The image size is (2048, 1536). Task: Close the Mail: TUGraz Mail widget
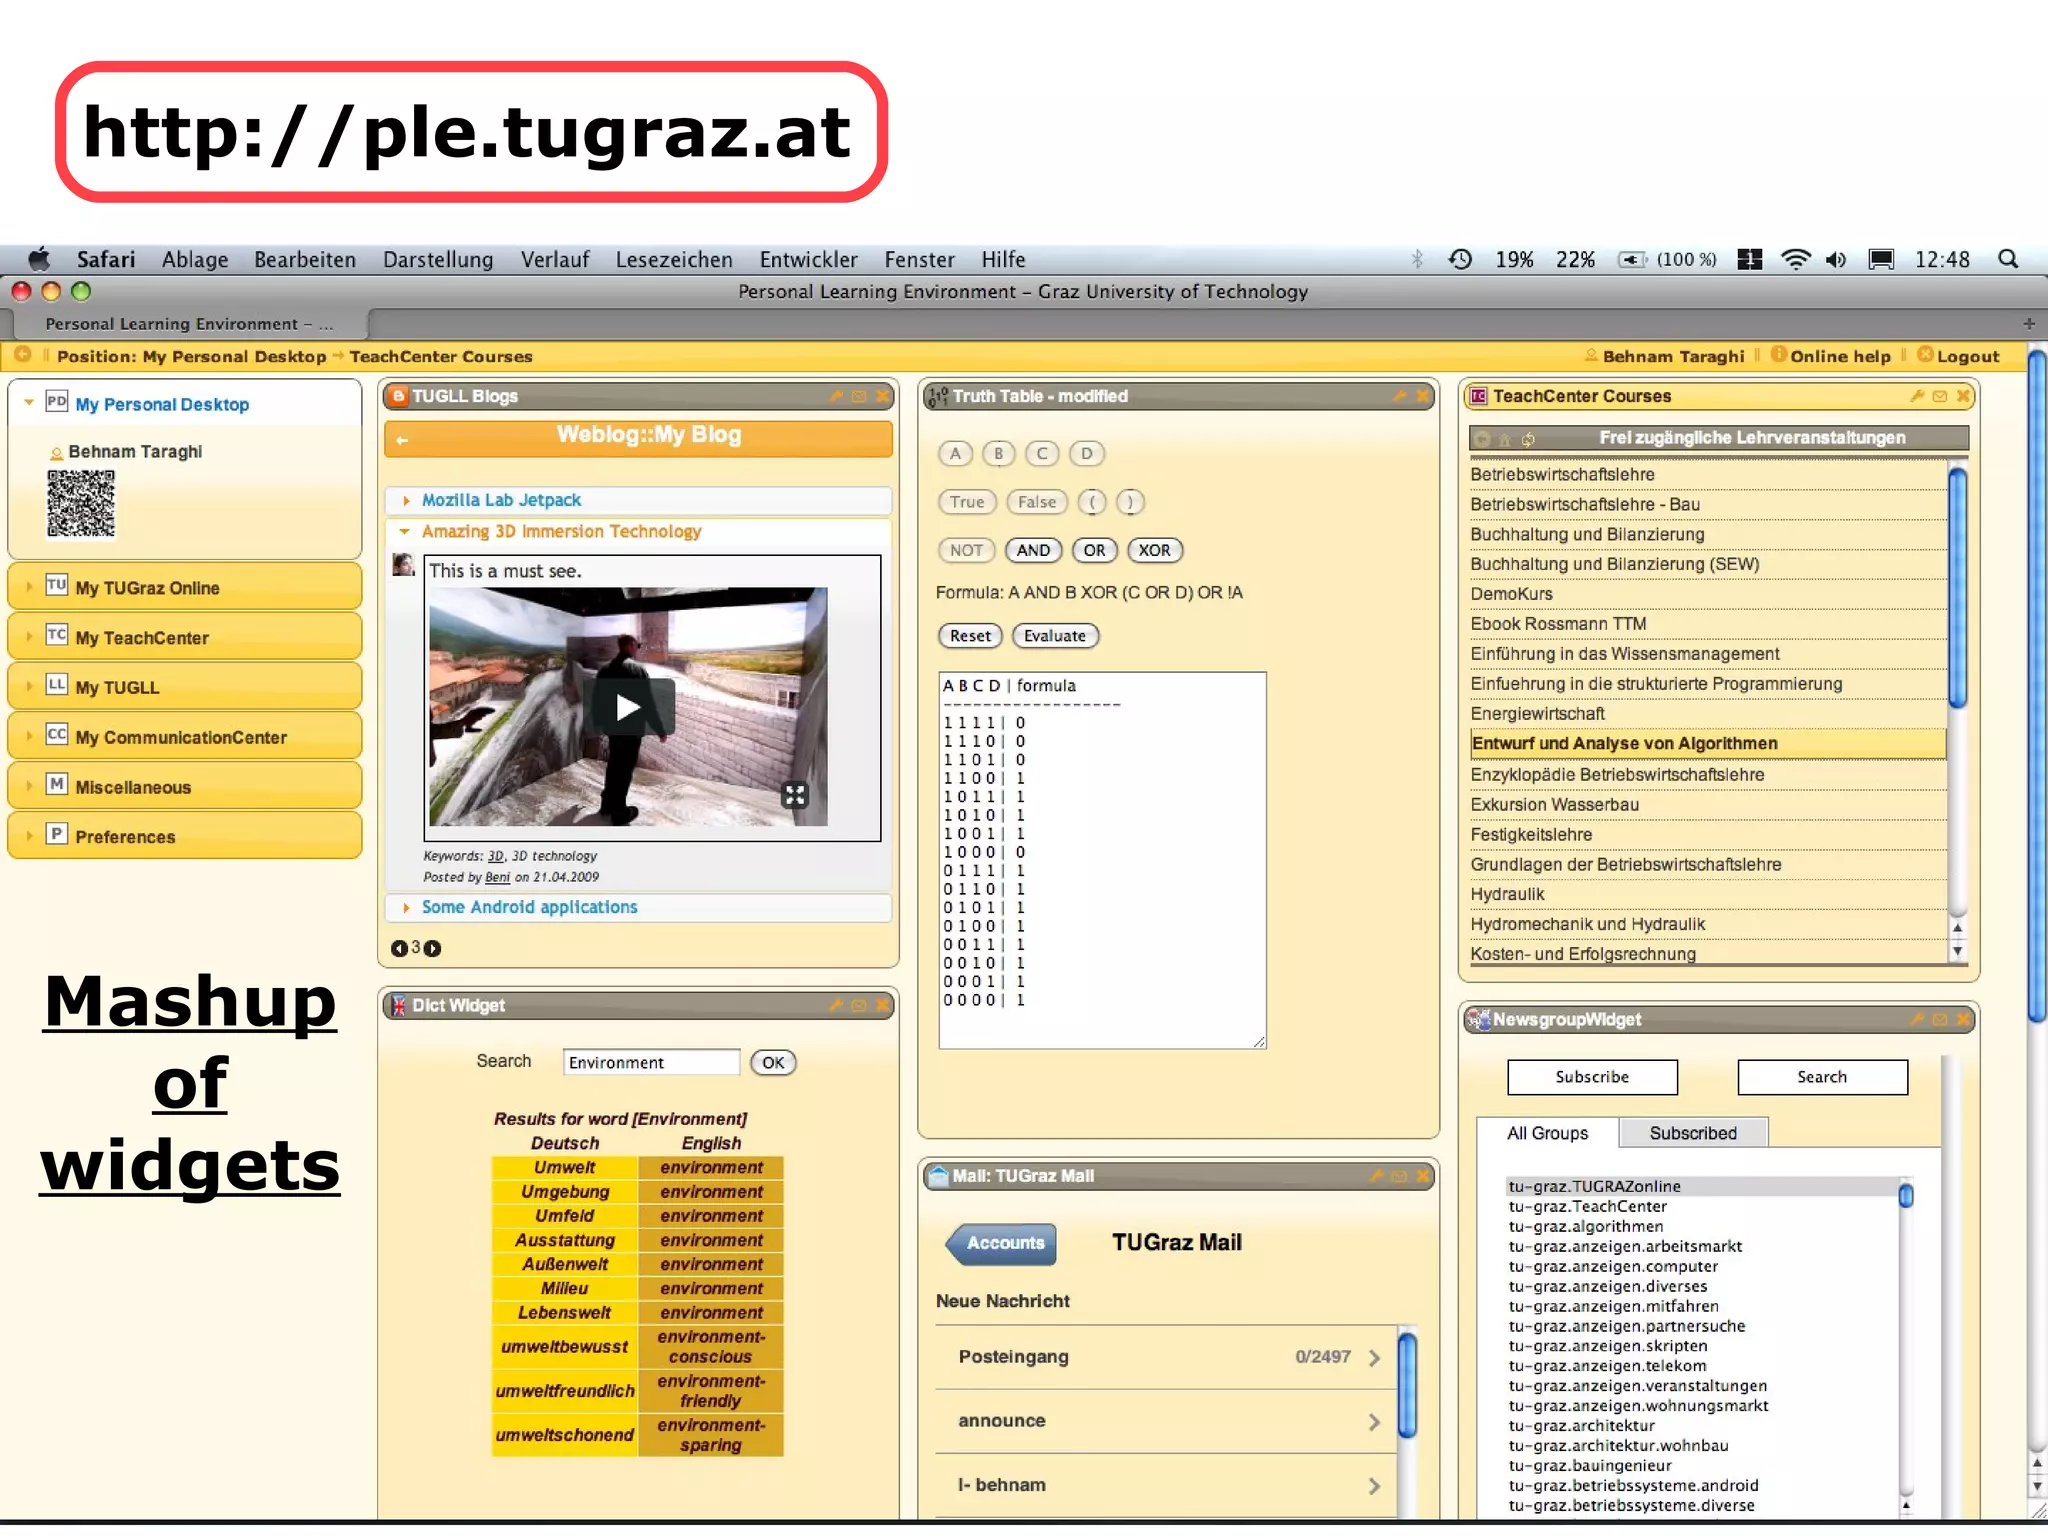(x=1422, y=1176)
